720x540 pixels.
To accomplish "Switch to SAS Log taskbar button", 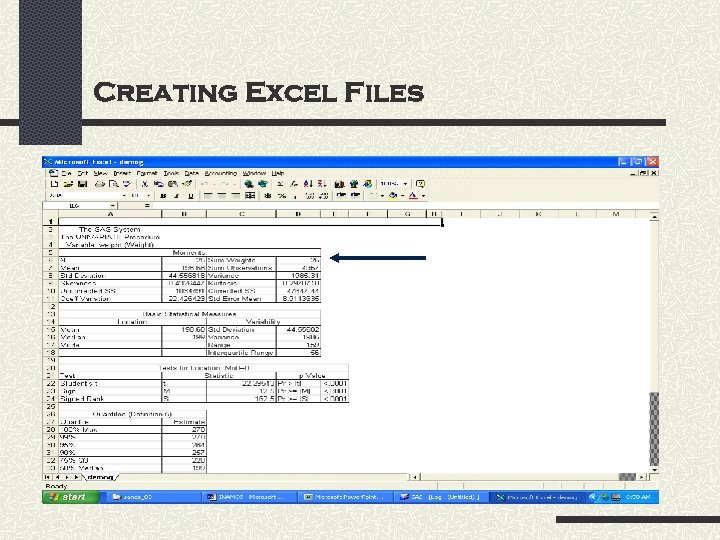I will click(439, 497).
